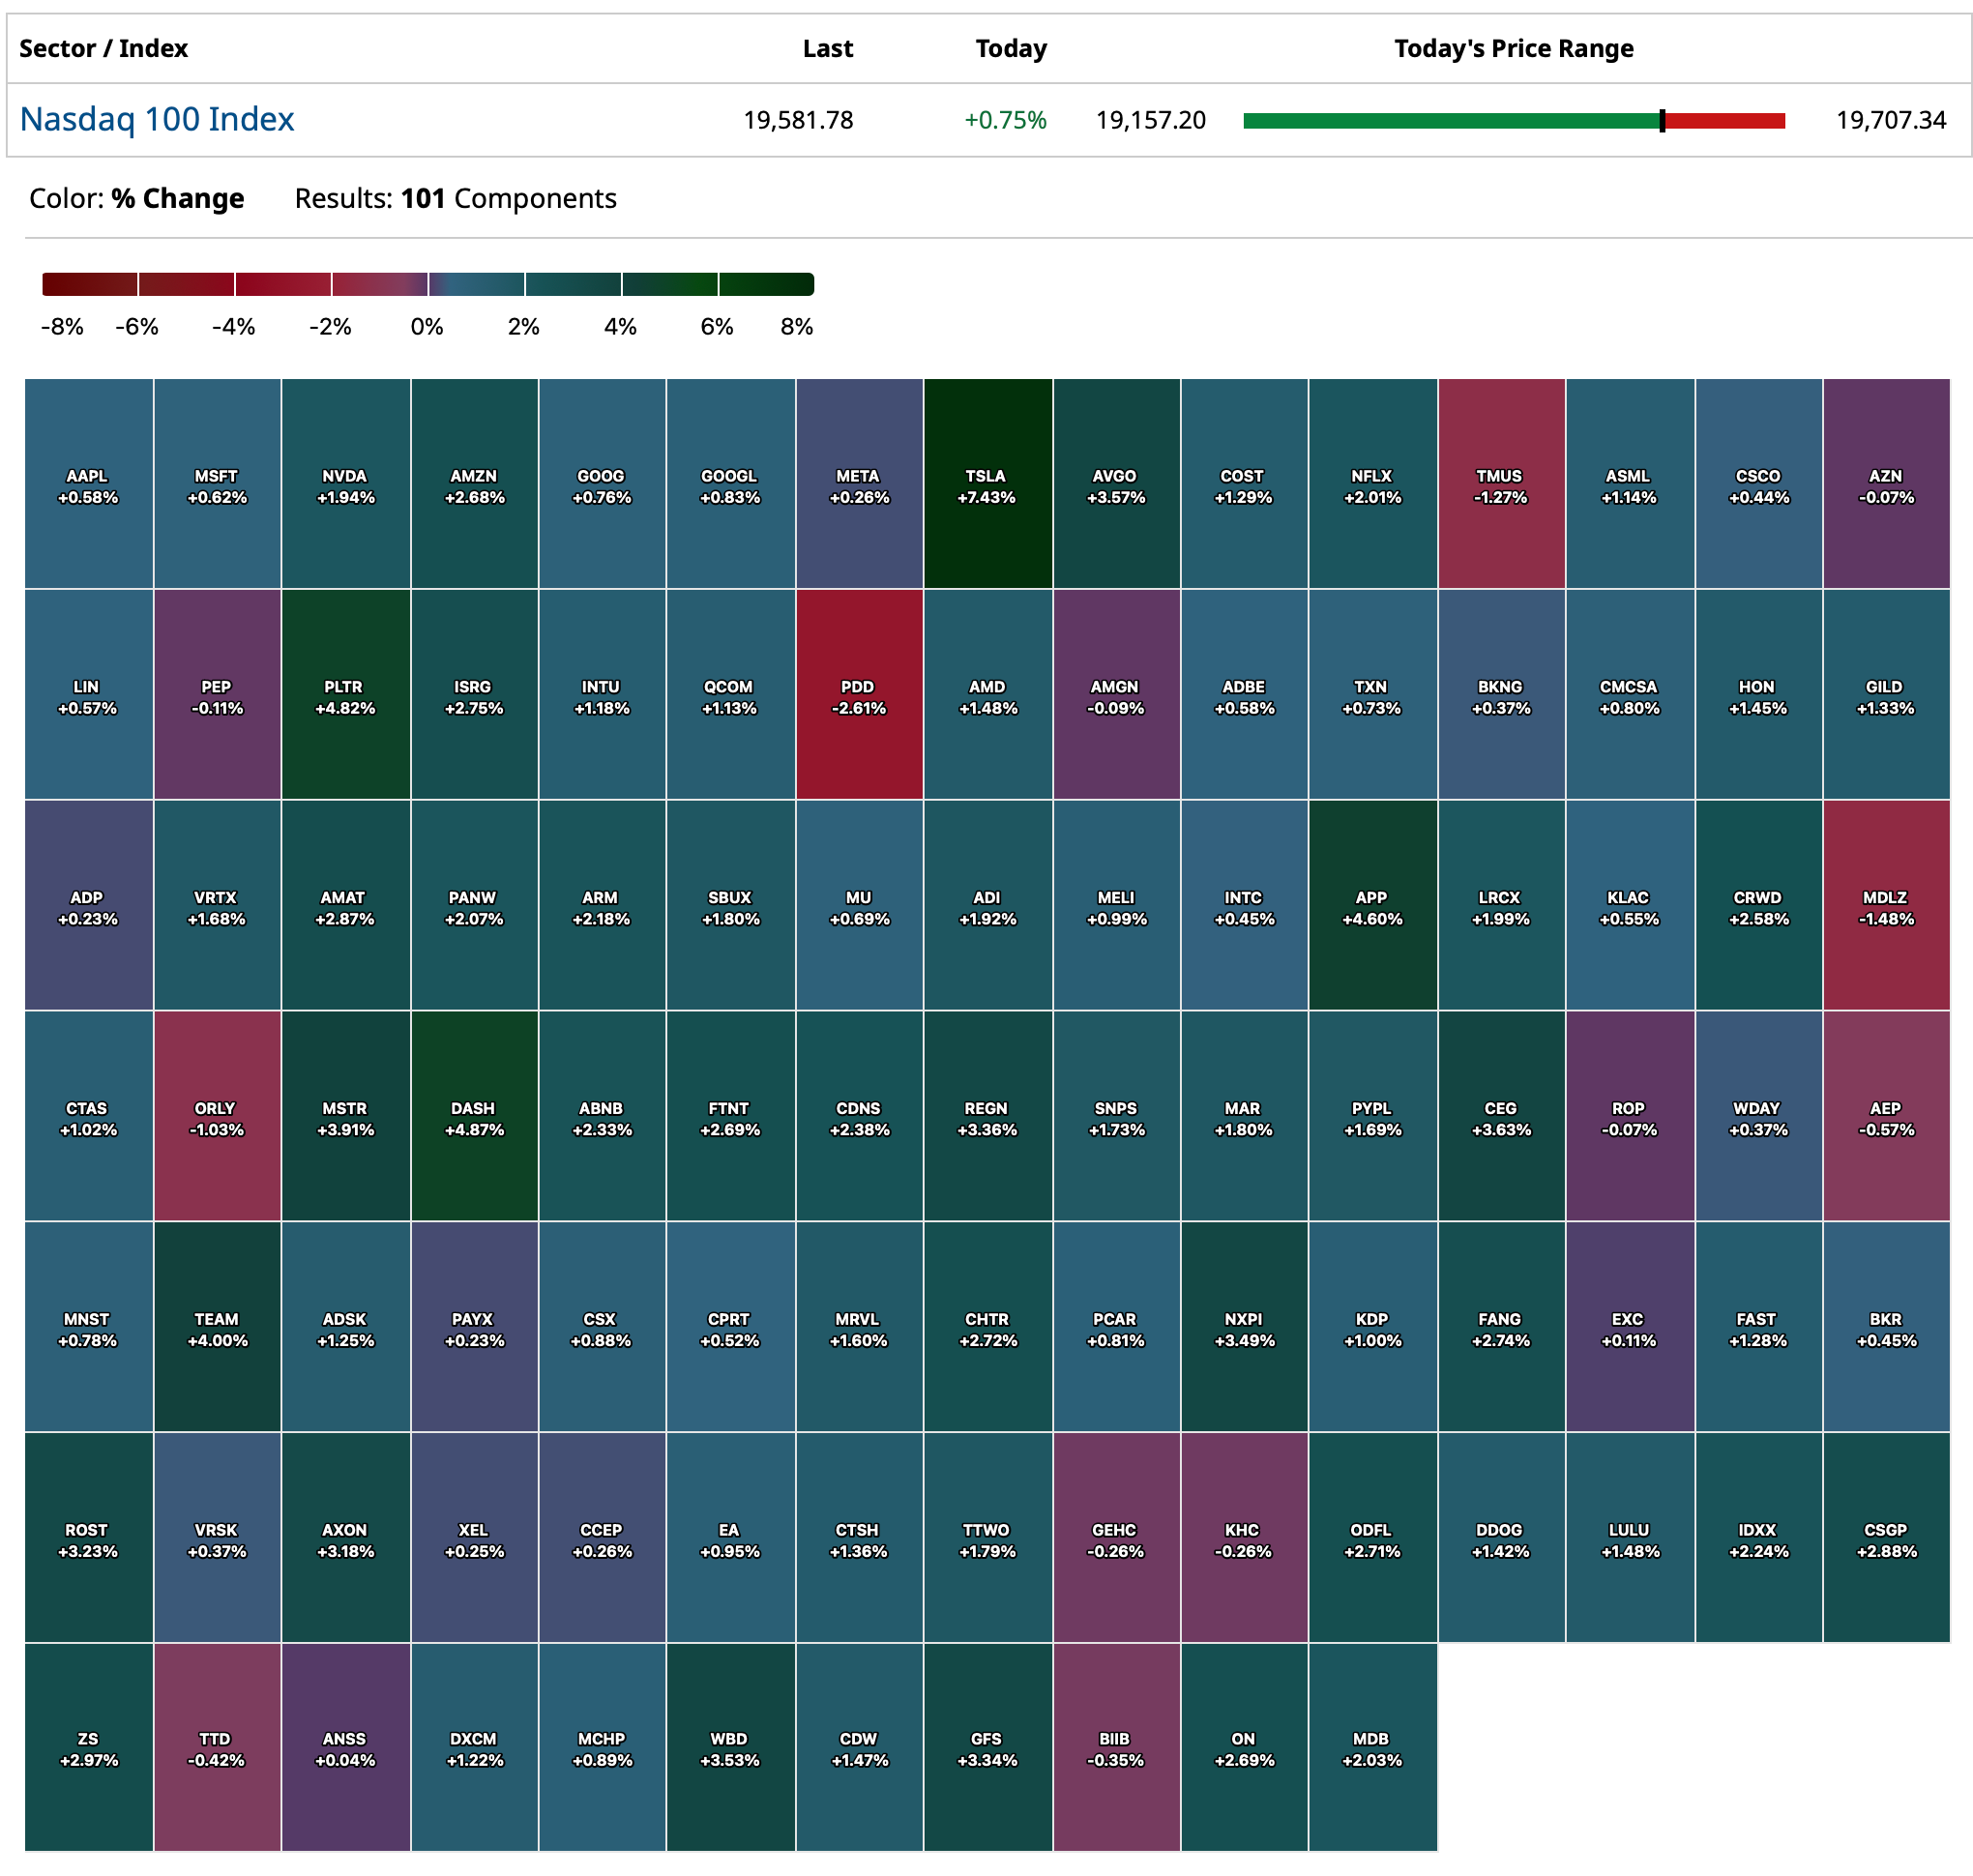Open the PDD tile in the heatmap
This screenshot has height=1876, width=1973.
858,694
